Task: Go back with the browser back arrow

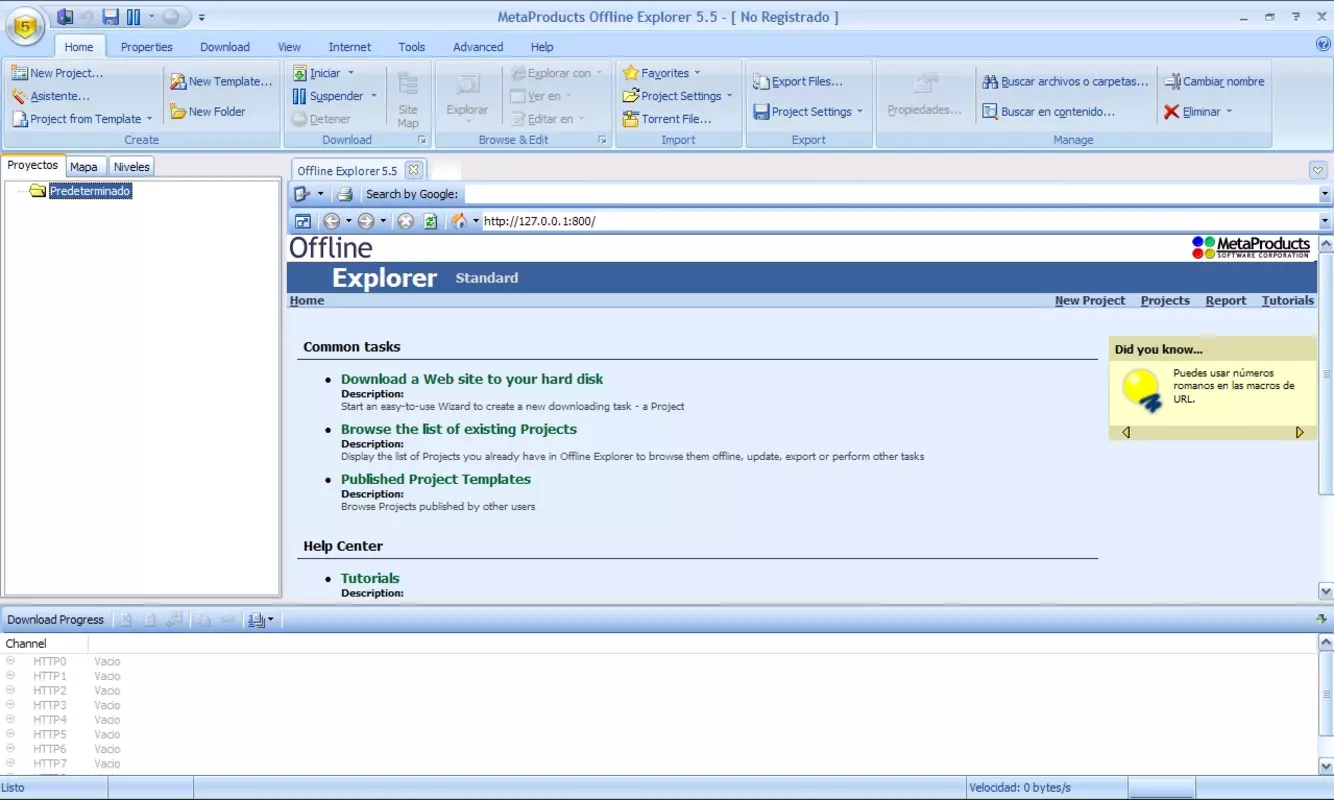Action: (x=332, y=222)
